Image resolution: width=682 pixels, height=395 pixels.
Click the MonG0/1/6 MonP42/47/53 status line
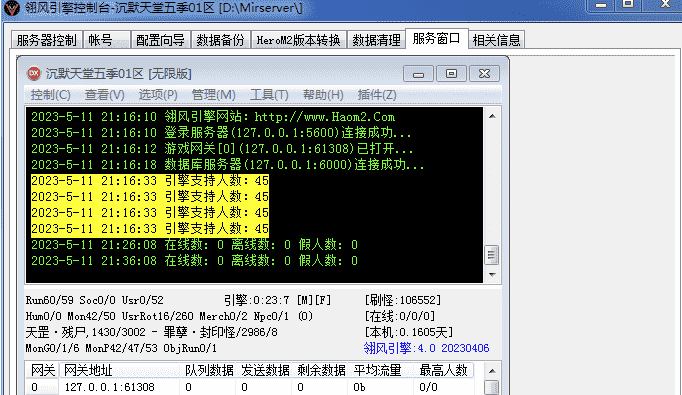pyautogui.click(x=121, y=348)
